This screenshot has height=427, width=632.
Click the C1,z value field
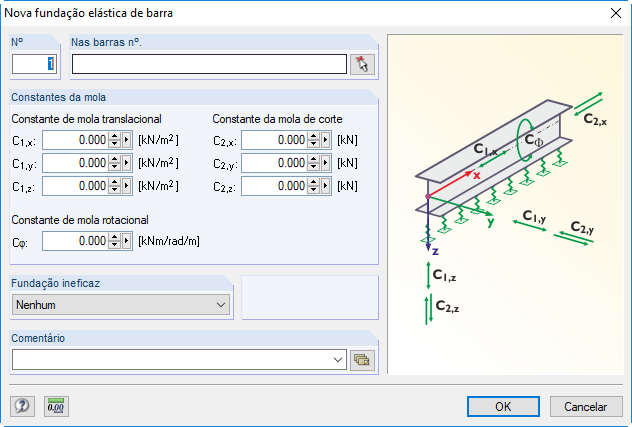[75, 186]
